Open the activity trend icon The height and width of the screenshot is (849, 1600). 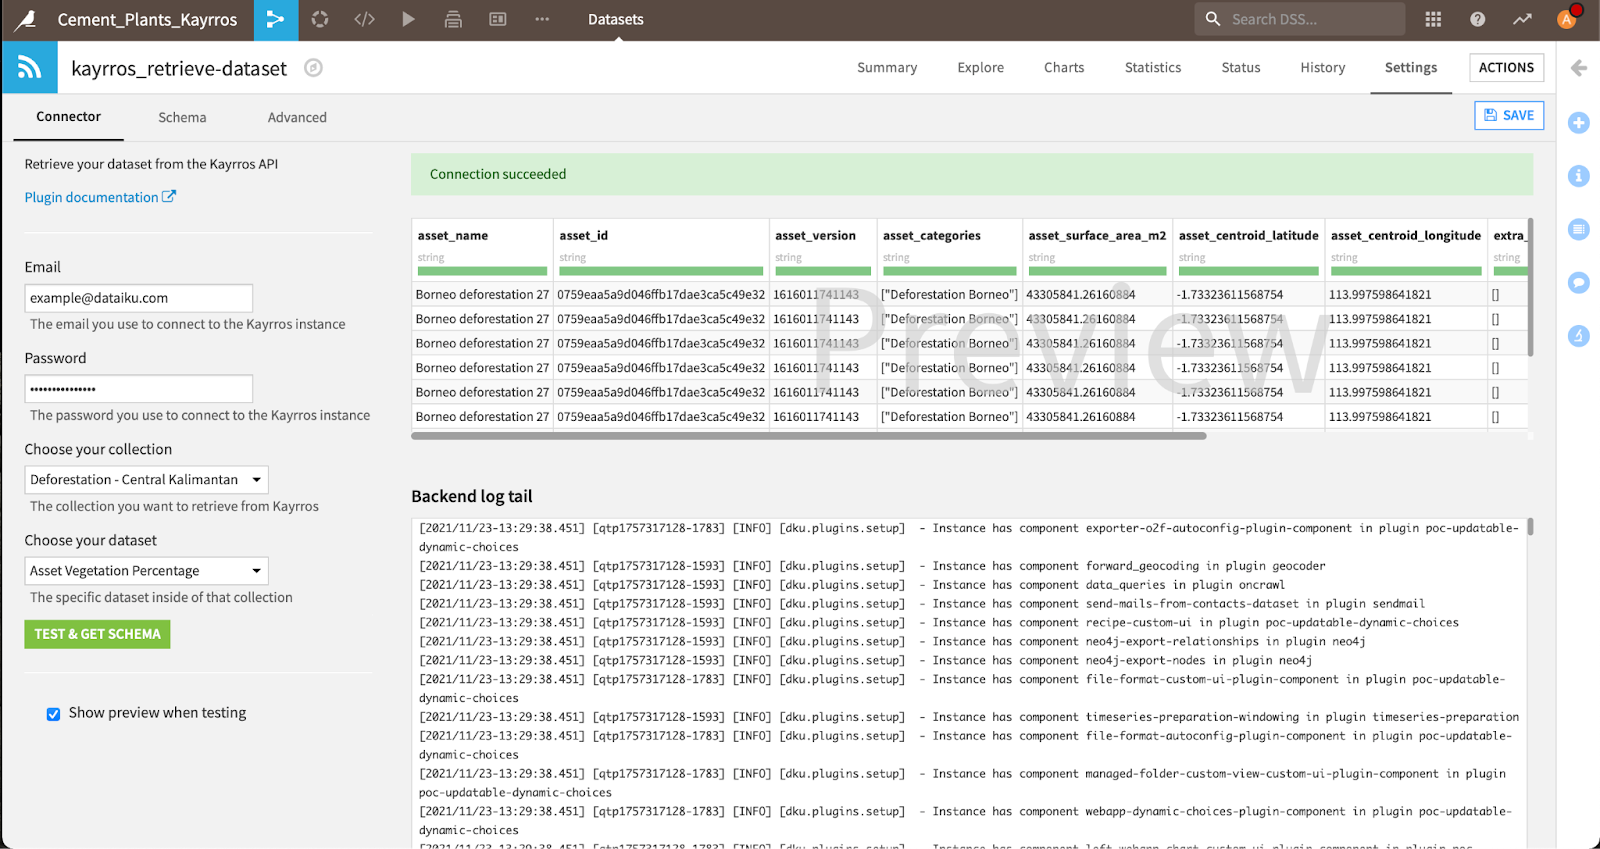pos(1521,19)
